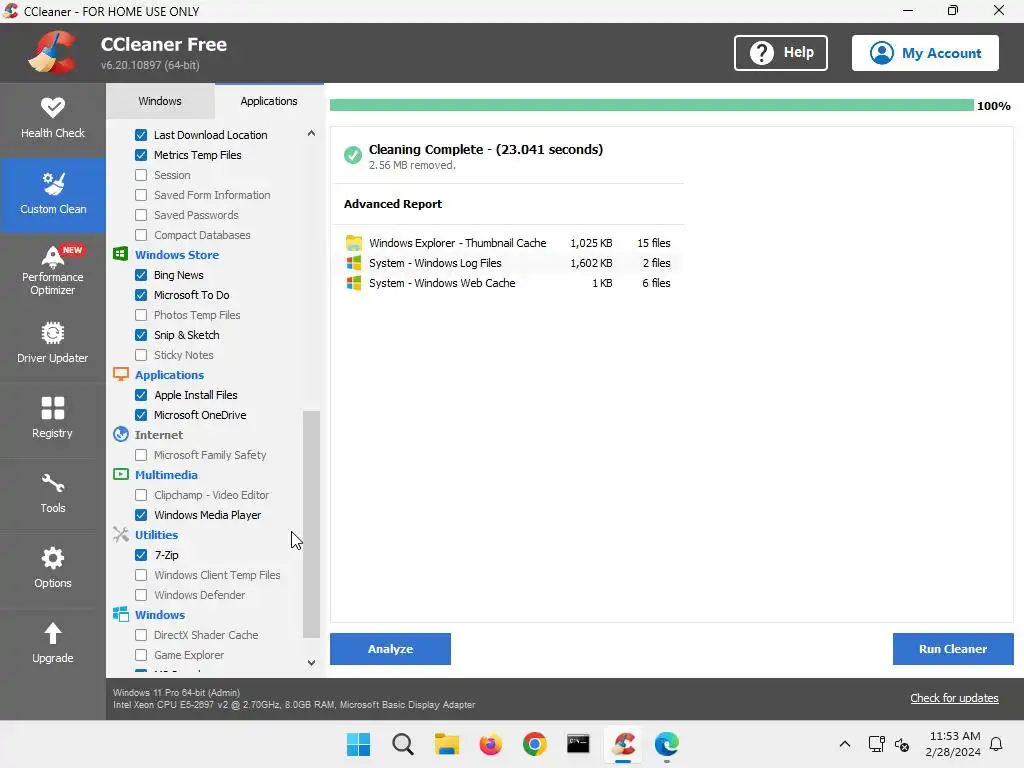The height and width of the screenshot is (768, 1024).
Task: Check Saved Passwords option
Action: 141,215
